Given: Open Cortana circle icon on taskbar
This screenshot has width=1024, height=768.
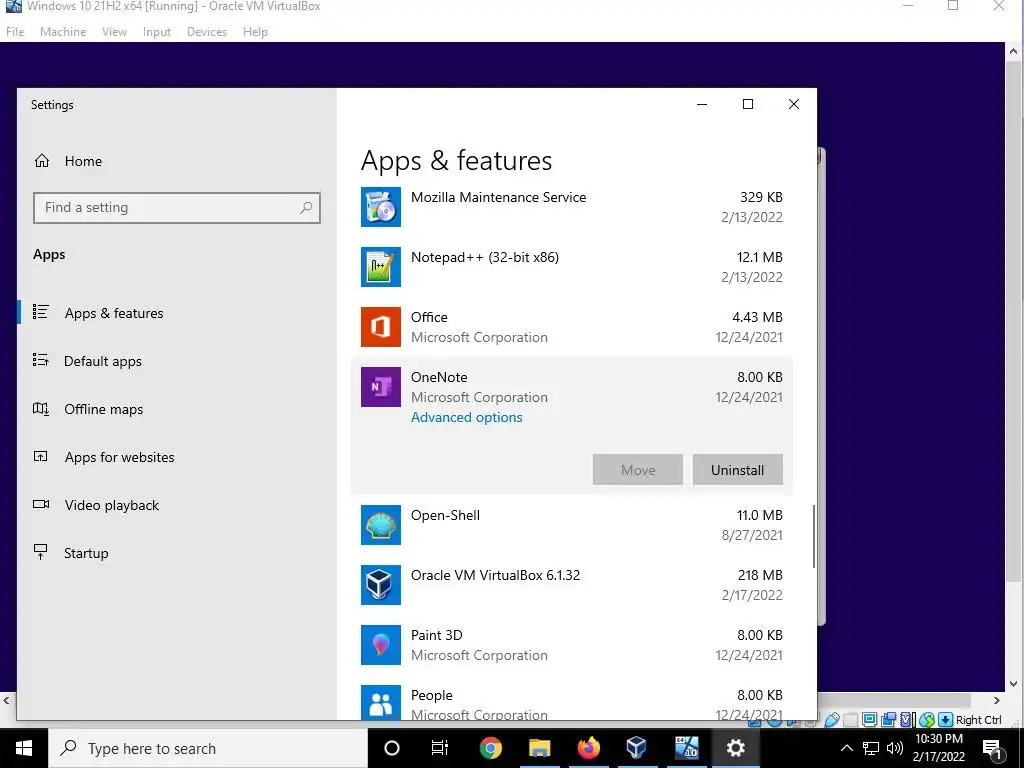Looking at the screenshot, I should [392, 748].
